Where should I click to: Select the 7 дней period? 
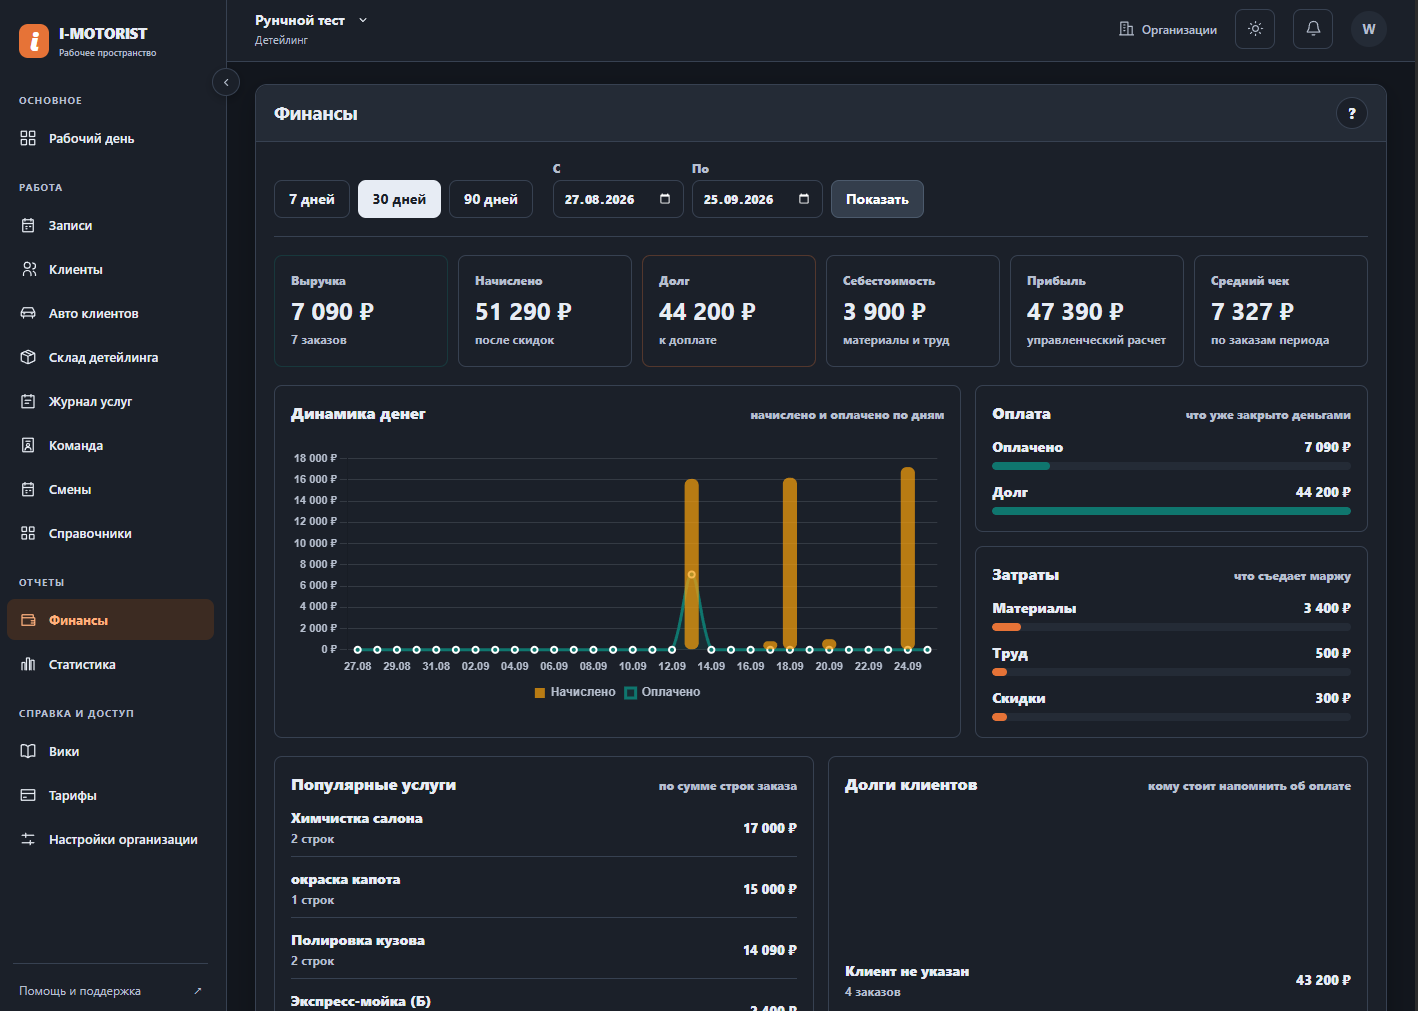tap(312, 199)
